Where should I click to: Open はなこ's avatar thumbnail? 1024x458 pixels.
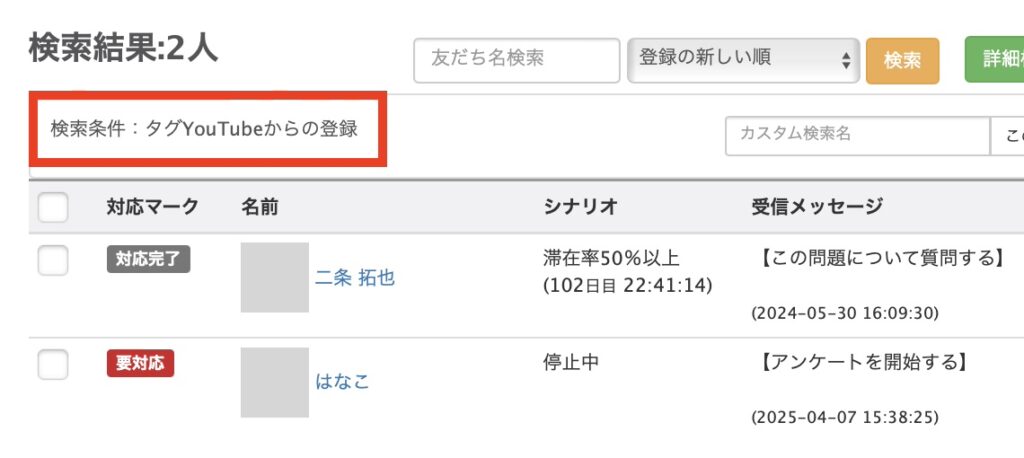click(274, 382)
